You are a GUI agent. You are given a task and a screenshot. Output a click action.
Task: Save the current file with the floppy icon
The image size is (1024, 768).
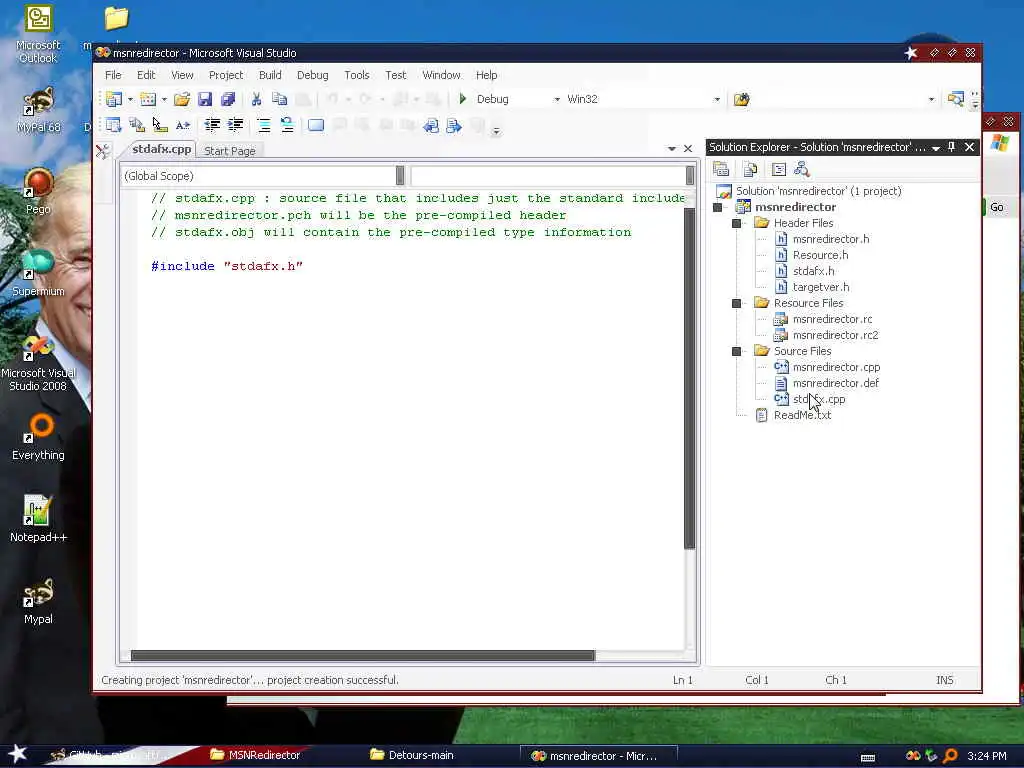[205, 99]
